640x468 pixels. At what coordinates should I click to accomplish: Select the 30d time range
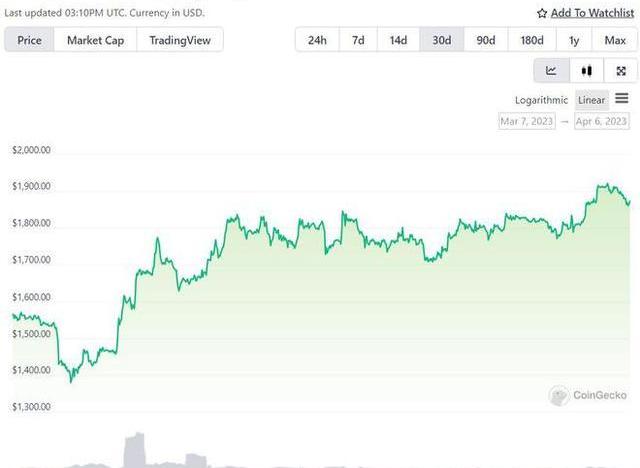tap(441, 40)
